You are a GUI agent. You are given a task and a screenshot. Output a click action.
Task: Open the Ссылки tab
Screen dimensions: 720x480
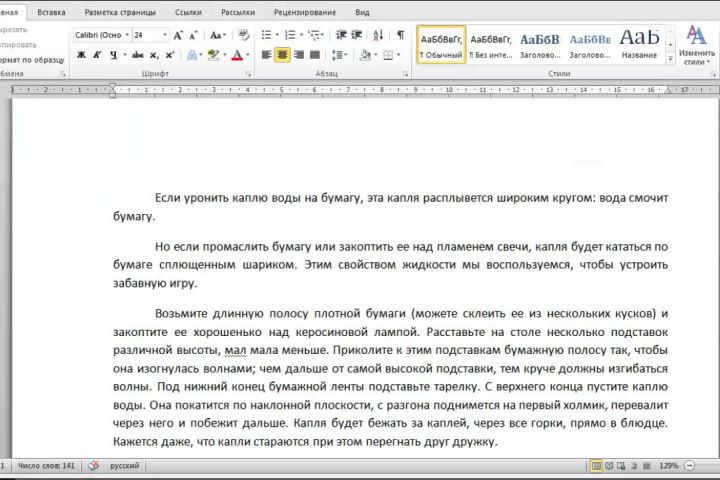188,12
